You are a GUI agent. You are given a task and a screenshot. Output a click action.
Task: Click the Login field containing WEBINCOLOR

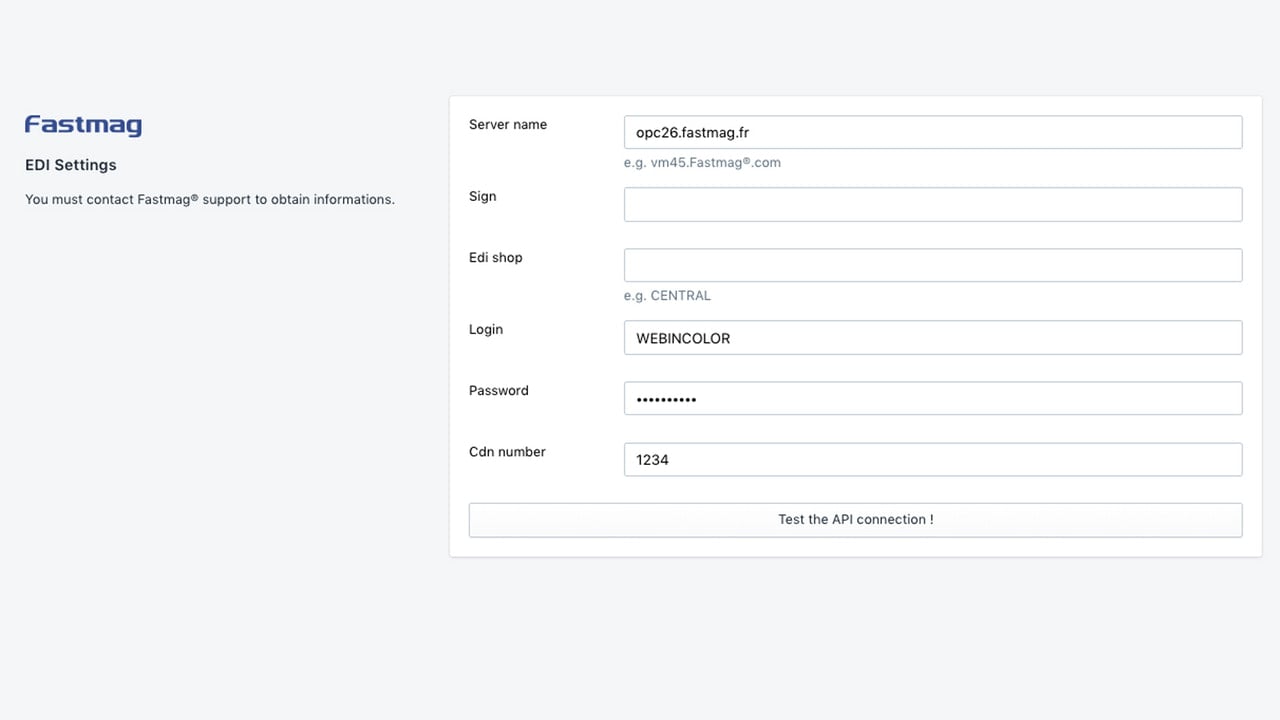pyautogui.click(x=933, y=337)
